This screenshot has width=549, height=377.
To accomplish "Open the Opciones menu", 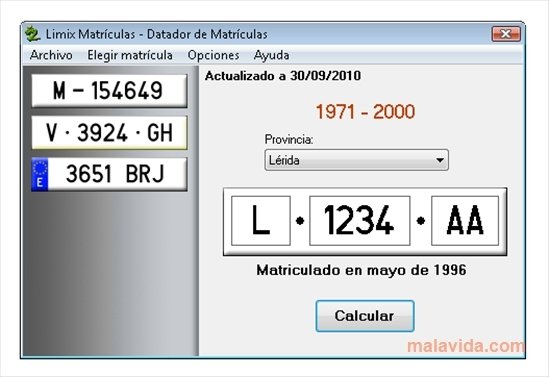I will coord(214,55).
